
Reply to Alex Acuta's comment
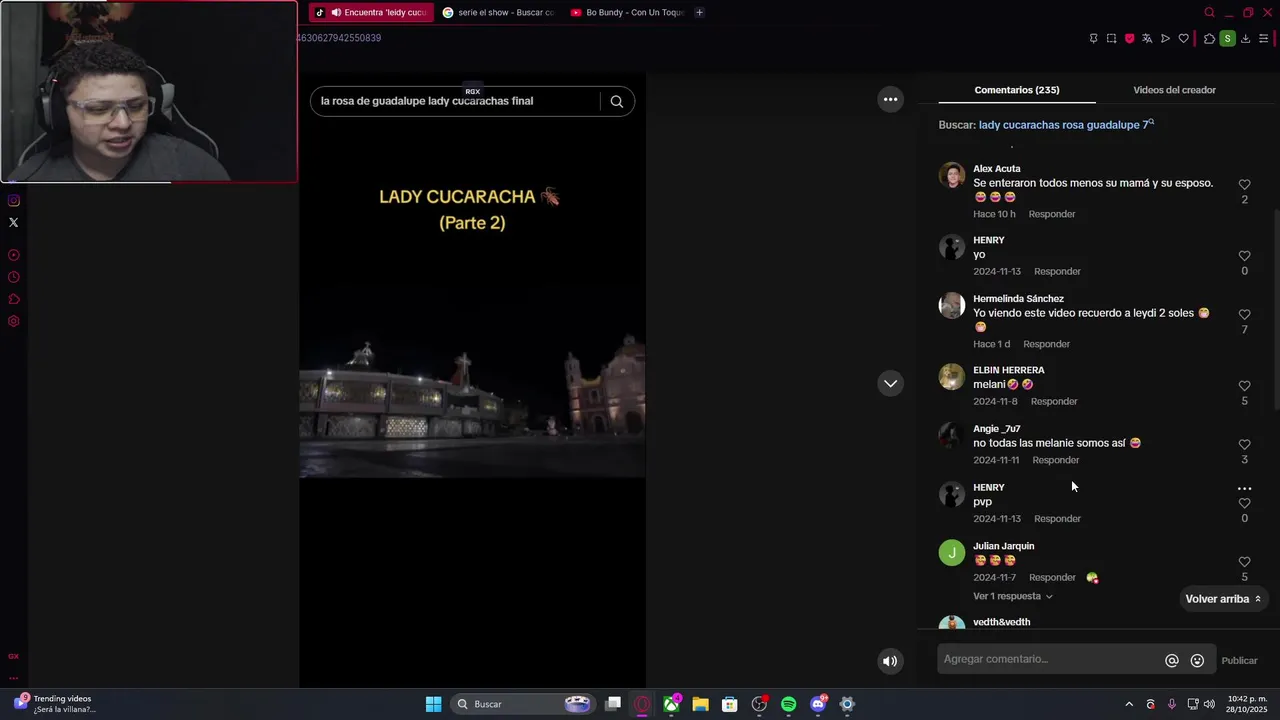point(1052,214)
